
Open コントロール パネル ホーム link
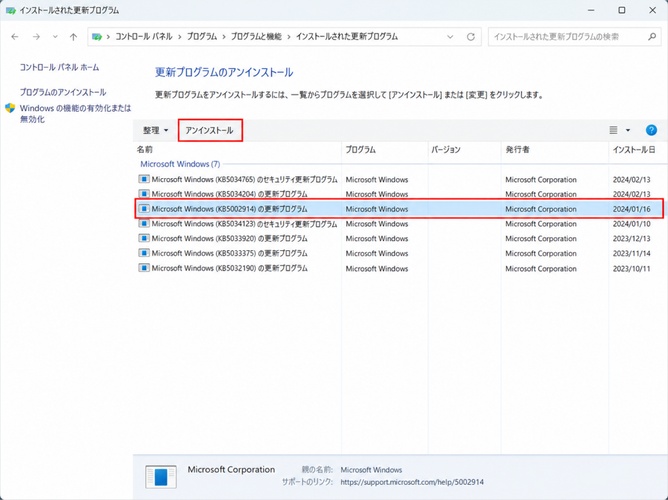[x=59, y=67]
